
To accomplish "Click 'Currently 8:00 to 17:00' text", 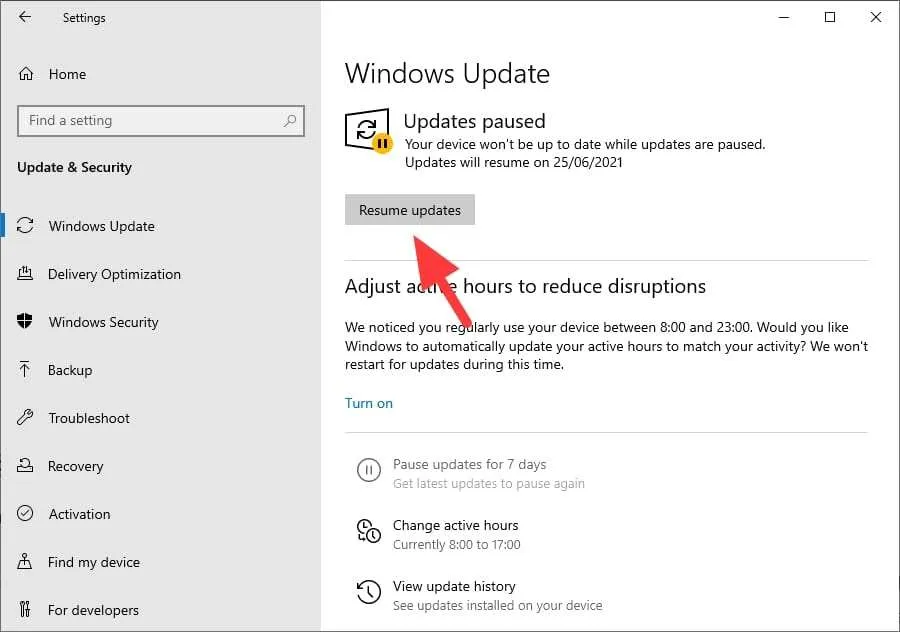I will click(457, 544).
